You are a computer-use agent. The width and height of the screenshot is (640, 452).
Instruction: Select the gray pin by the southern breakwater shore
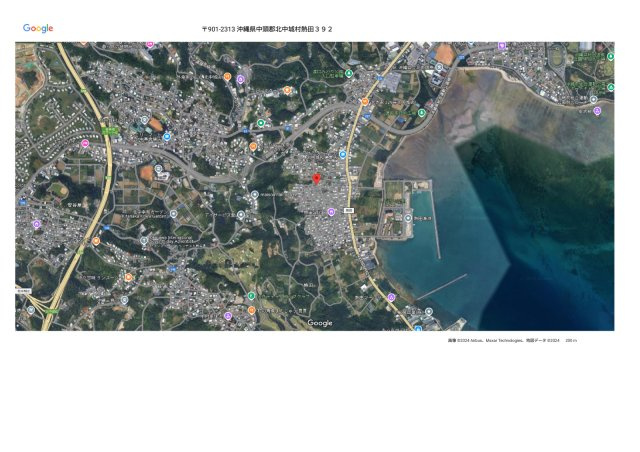click(429, 312)
